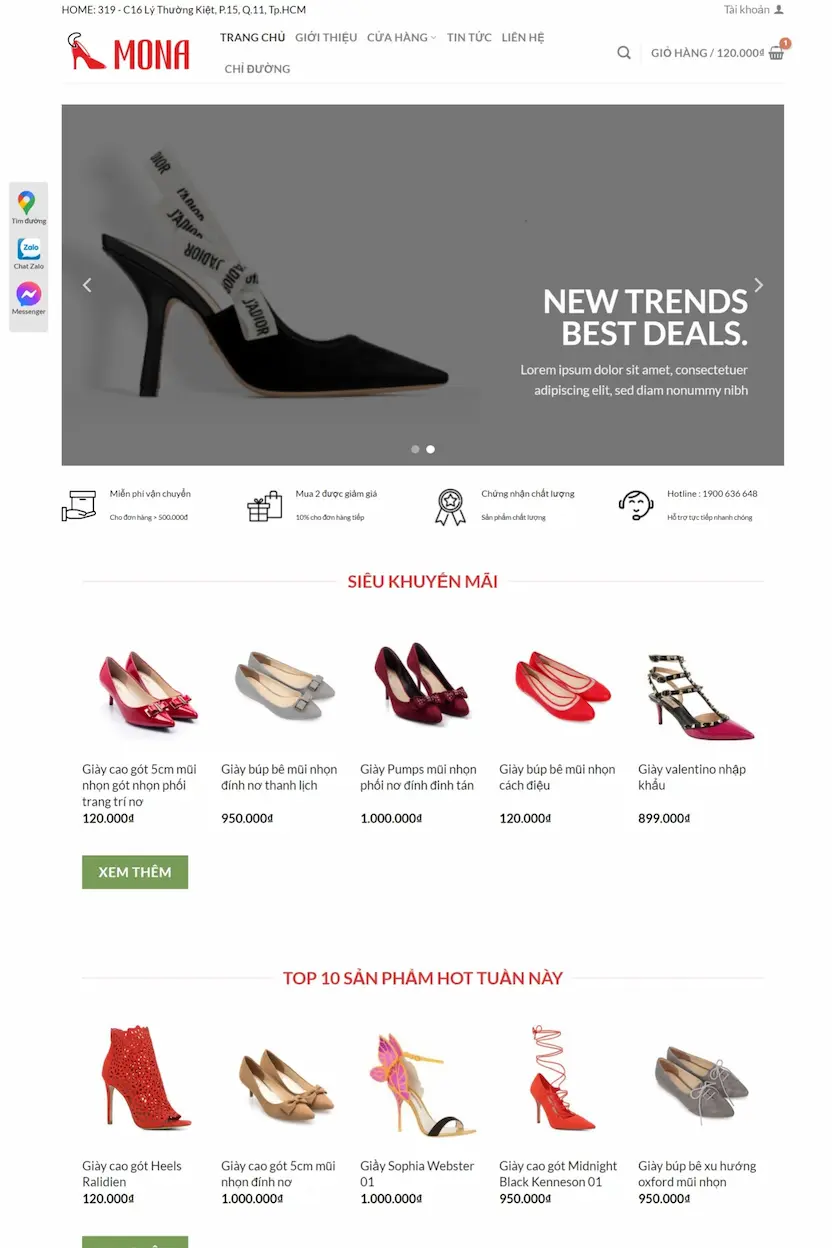Select the second slider dot indicator
Screen dimensions: 832x1248
(431, 449)
